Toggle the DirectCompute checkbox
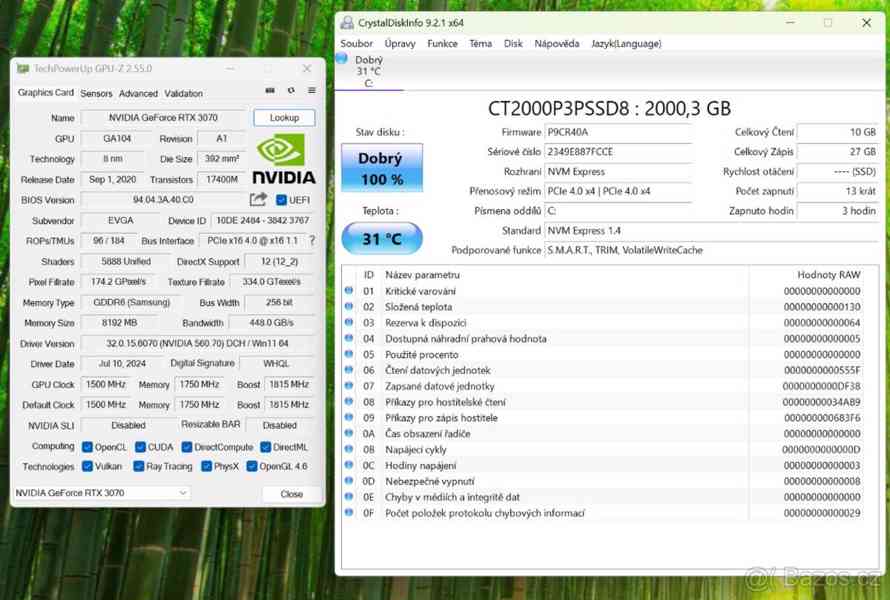 (187, 447)
